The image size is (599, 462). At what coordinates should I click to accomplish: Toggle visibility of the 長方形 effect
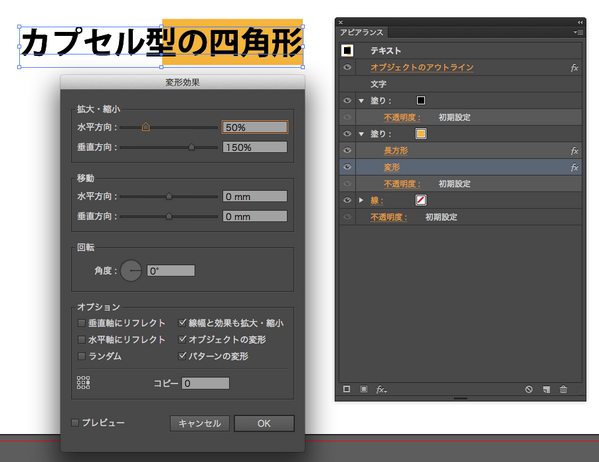[347, 150]
